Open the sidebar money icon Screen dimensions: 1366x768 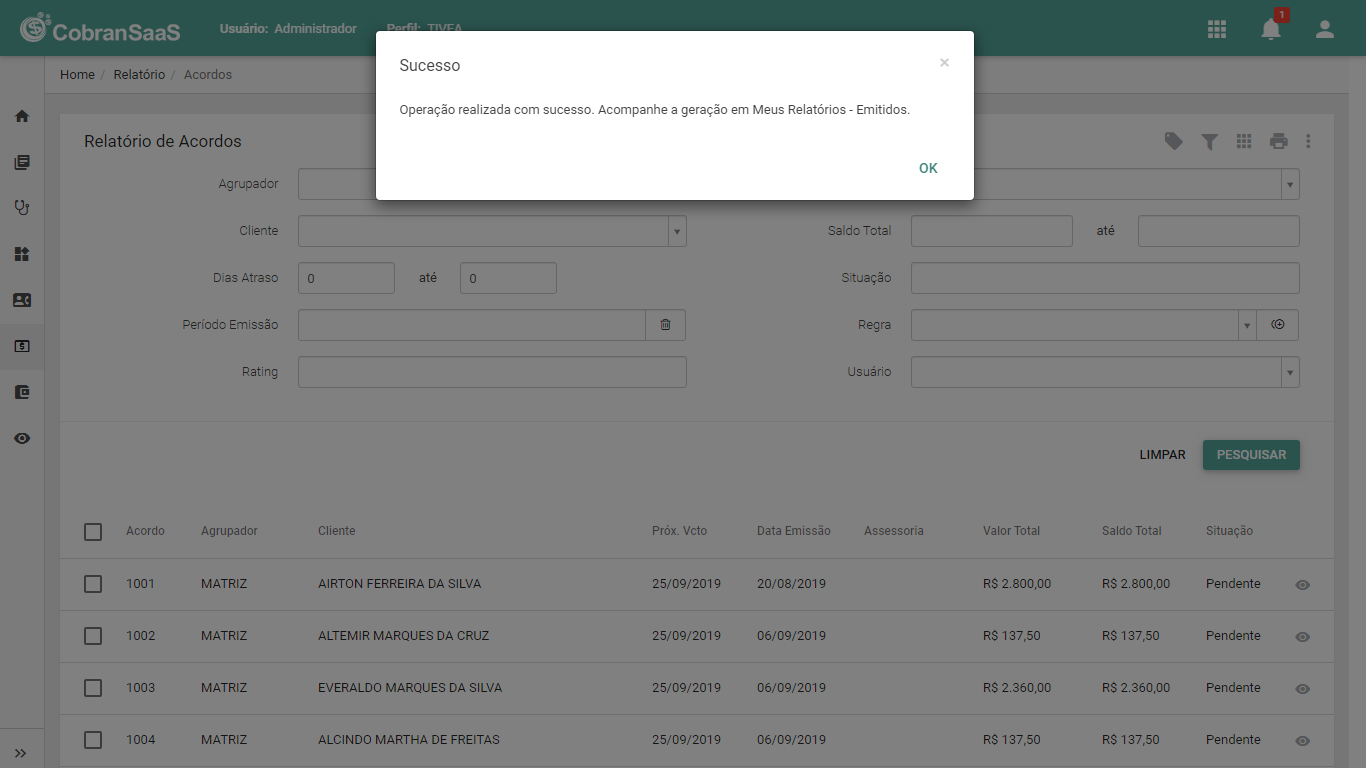(x=22, y=346)
